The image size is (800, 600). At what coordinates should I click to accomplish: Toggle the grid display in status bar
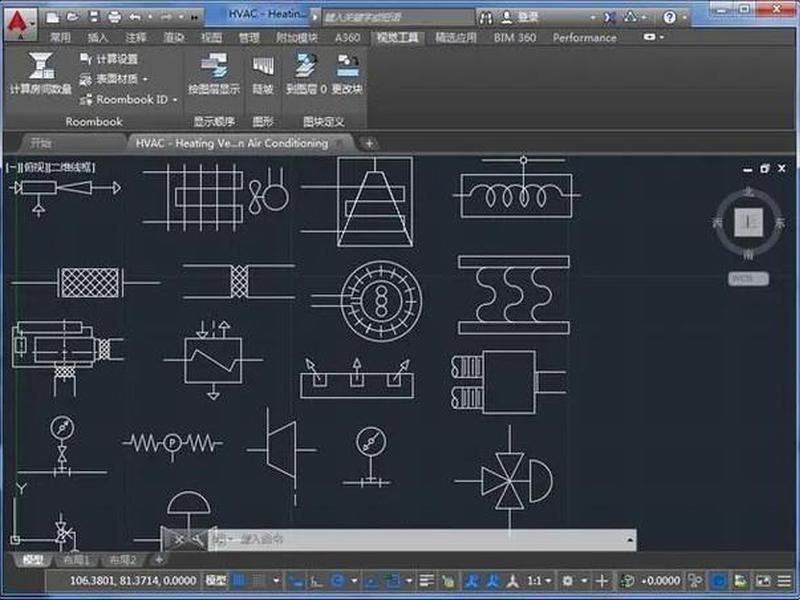tap(238, 580)
